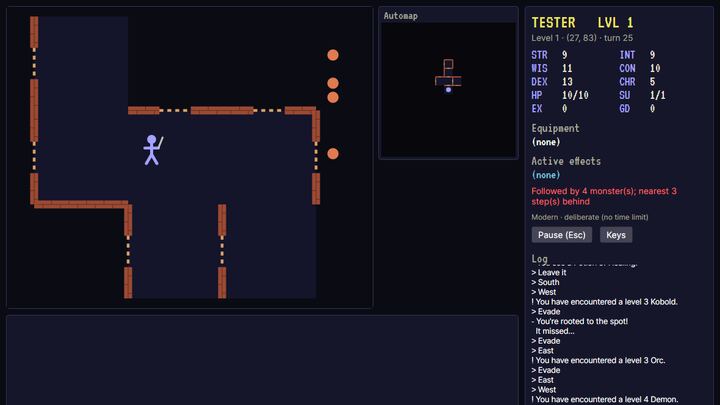
Task: Click the CHR stat value 5
Action: [652, 82]
